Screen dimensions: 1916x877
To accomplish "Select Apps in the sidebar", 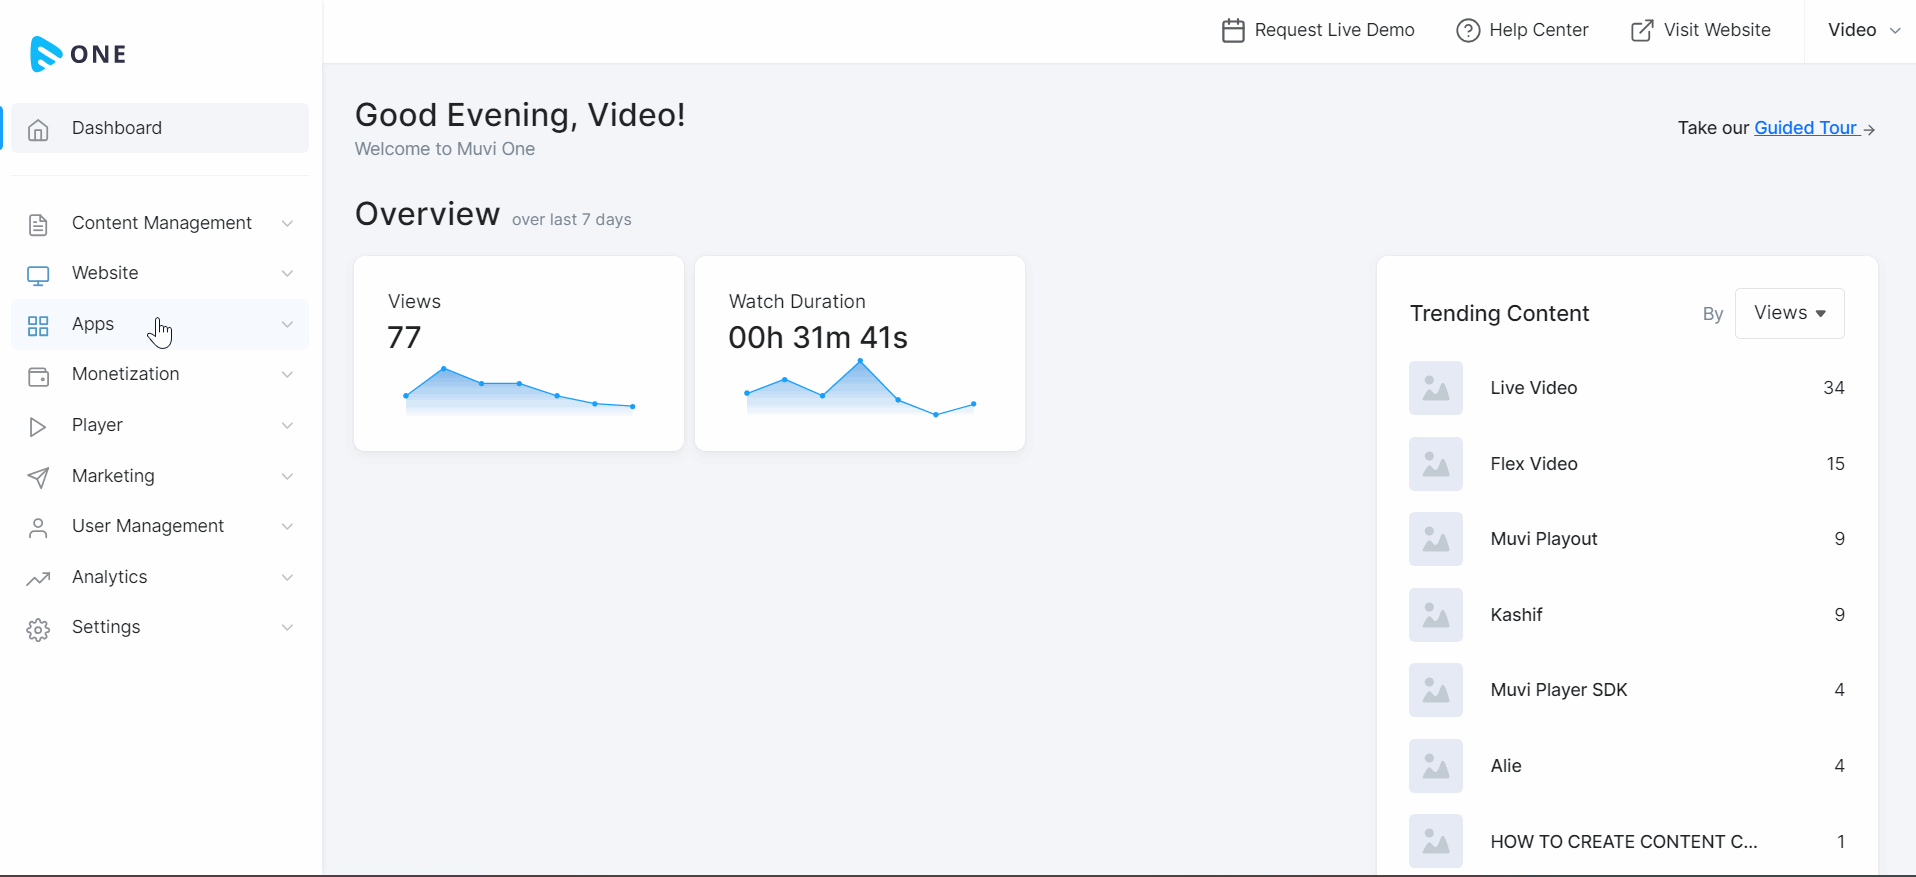I will (160, 324).
